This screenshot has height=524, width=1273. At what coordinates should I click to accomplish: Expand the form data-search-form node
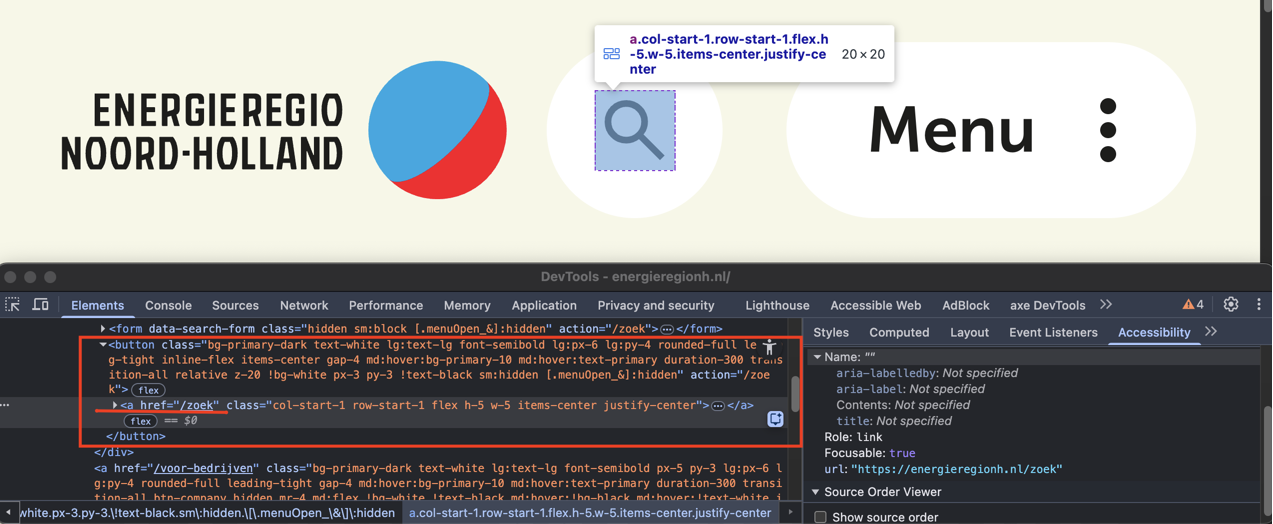[103, 329]
